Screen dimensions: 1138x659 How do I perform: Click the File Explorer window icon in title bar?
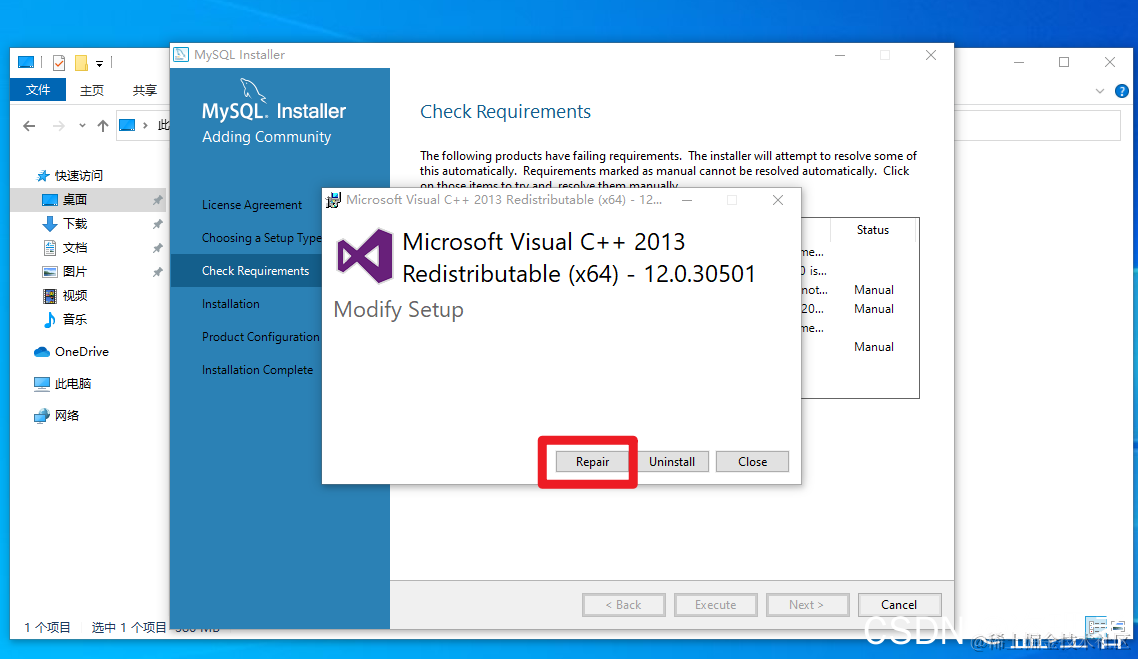coord(26,62)
